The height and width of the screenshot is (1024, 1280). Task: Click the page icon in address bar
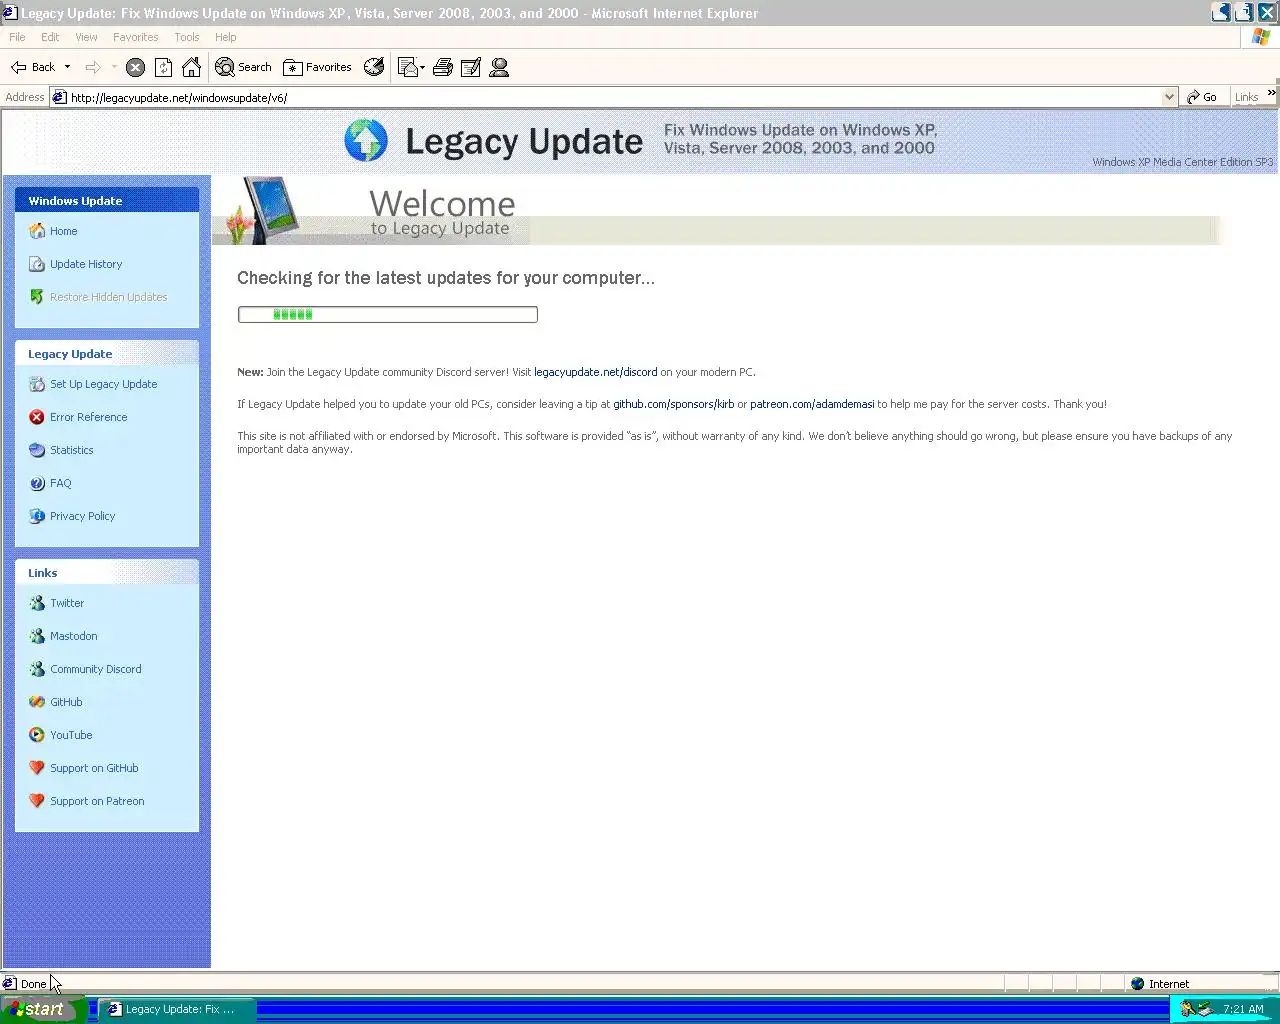tap(59, 97)
